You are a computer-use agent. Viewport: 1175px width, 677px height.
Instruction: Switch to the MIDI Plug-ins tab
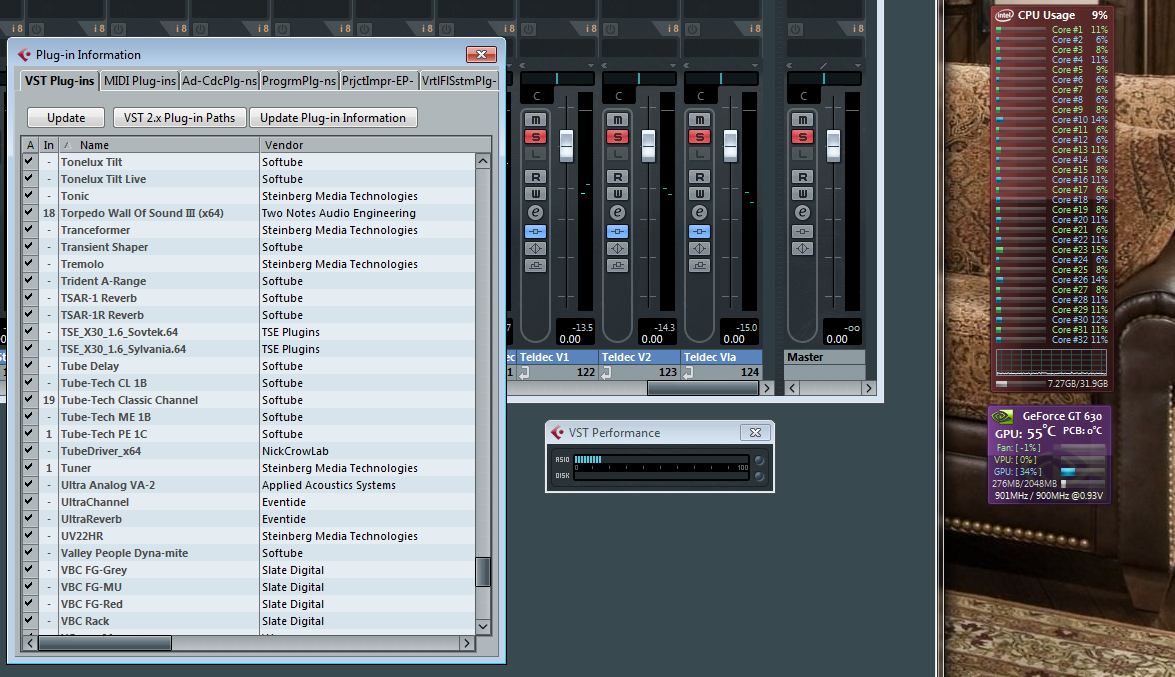[139, 81]
